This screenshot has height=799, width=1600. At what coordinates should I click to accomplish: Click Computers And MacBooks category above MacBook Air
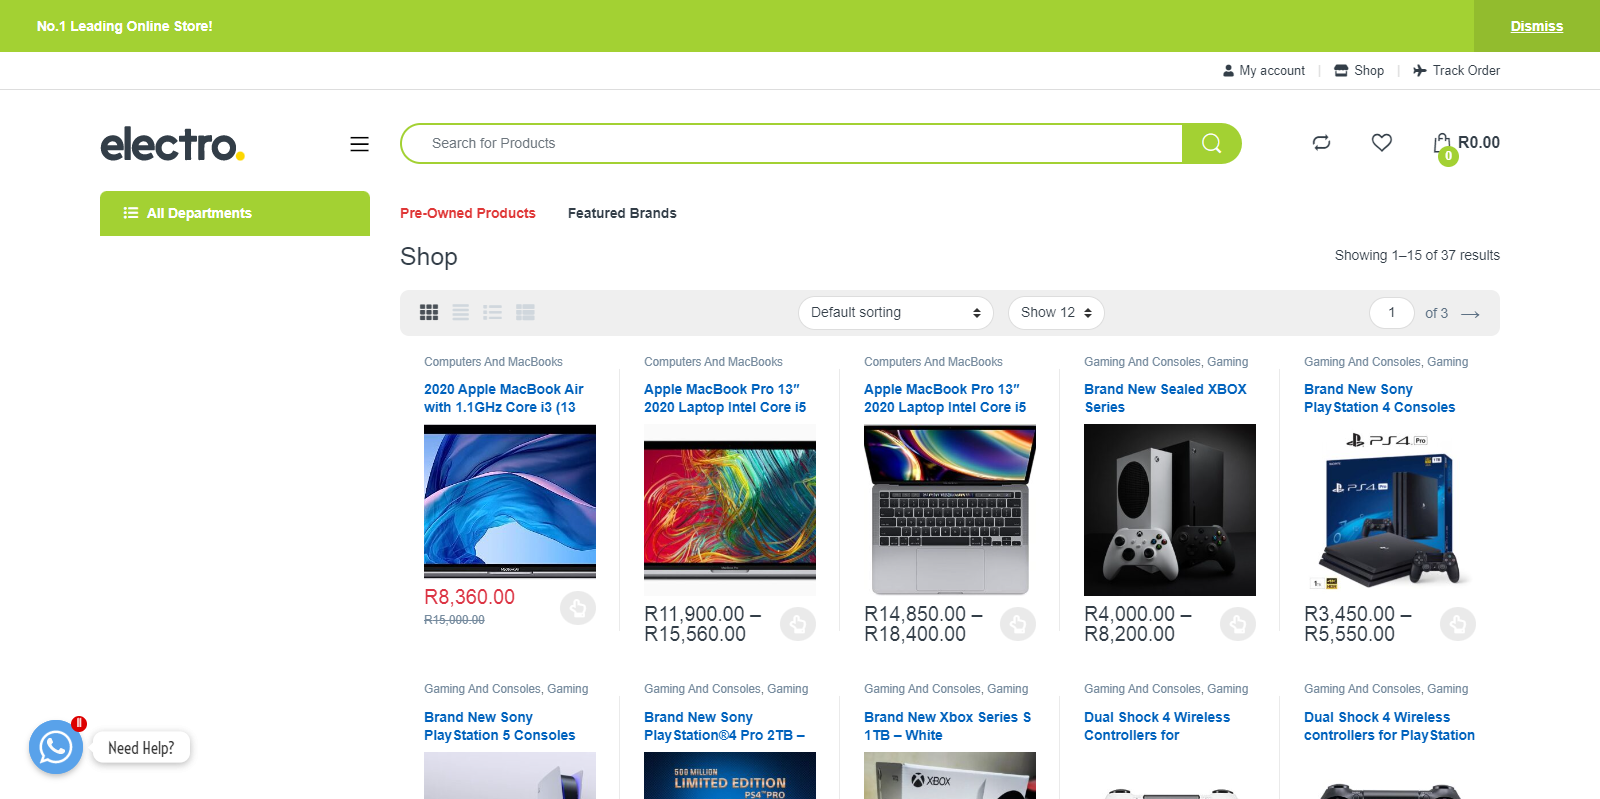click(x=493, y=362)
